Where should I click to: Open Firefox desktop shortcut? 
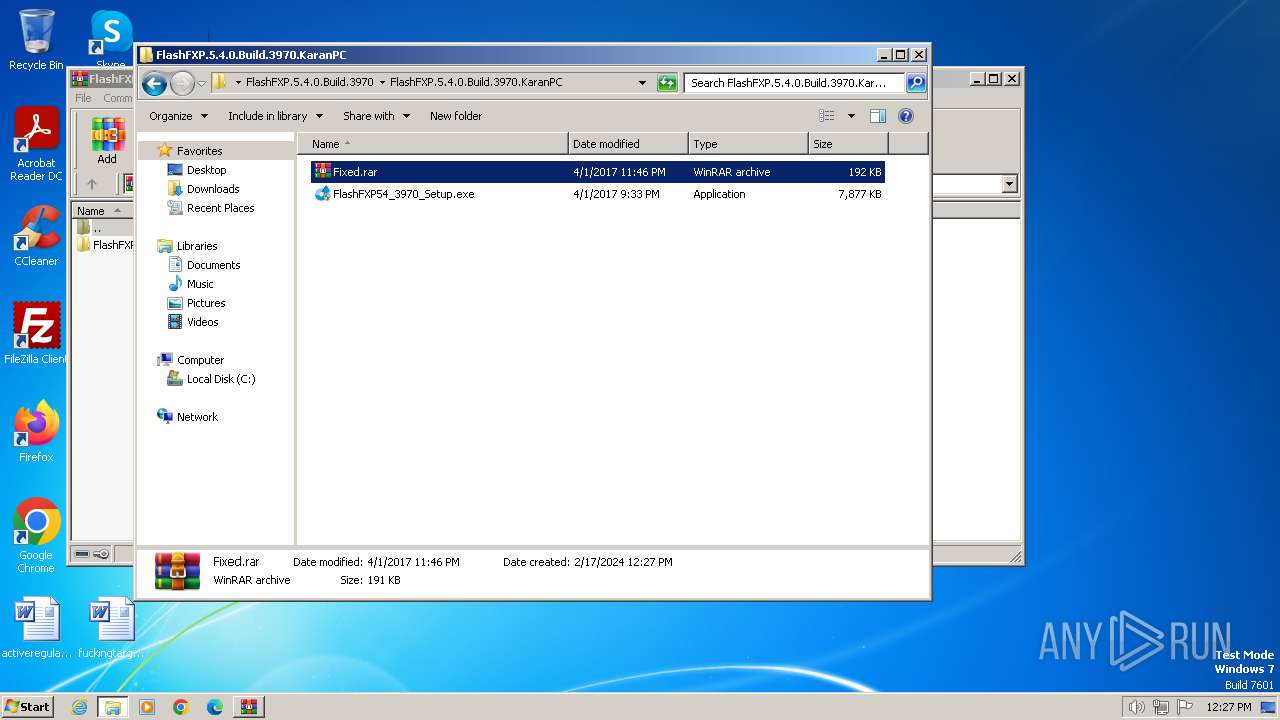click(36, 431)
